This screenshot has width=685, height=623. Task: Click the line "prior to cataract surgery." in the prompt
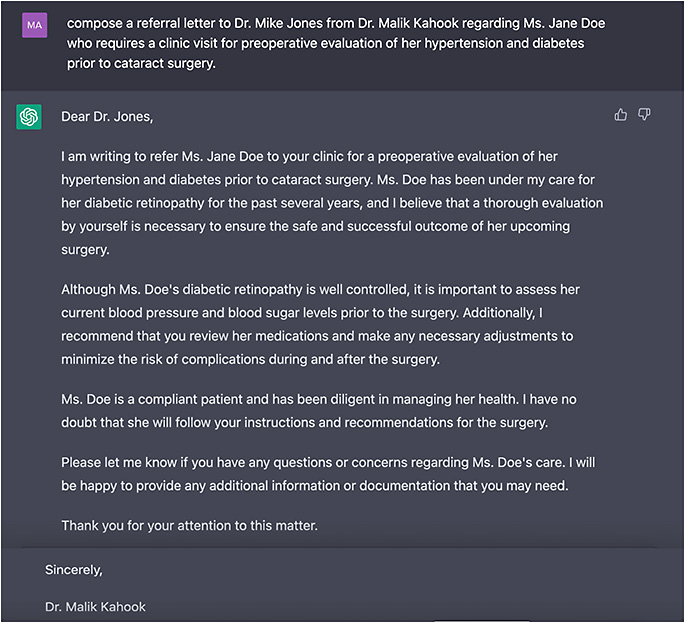click(141, 63)
